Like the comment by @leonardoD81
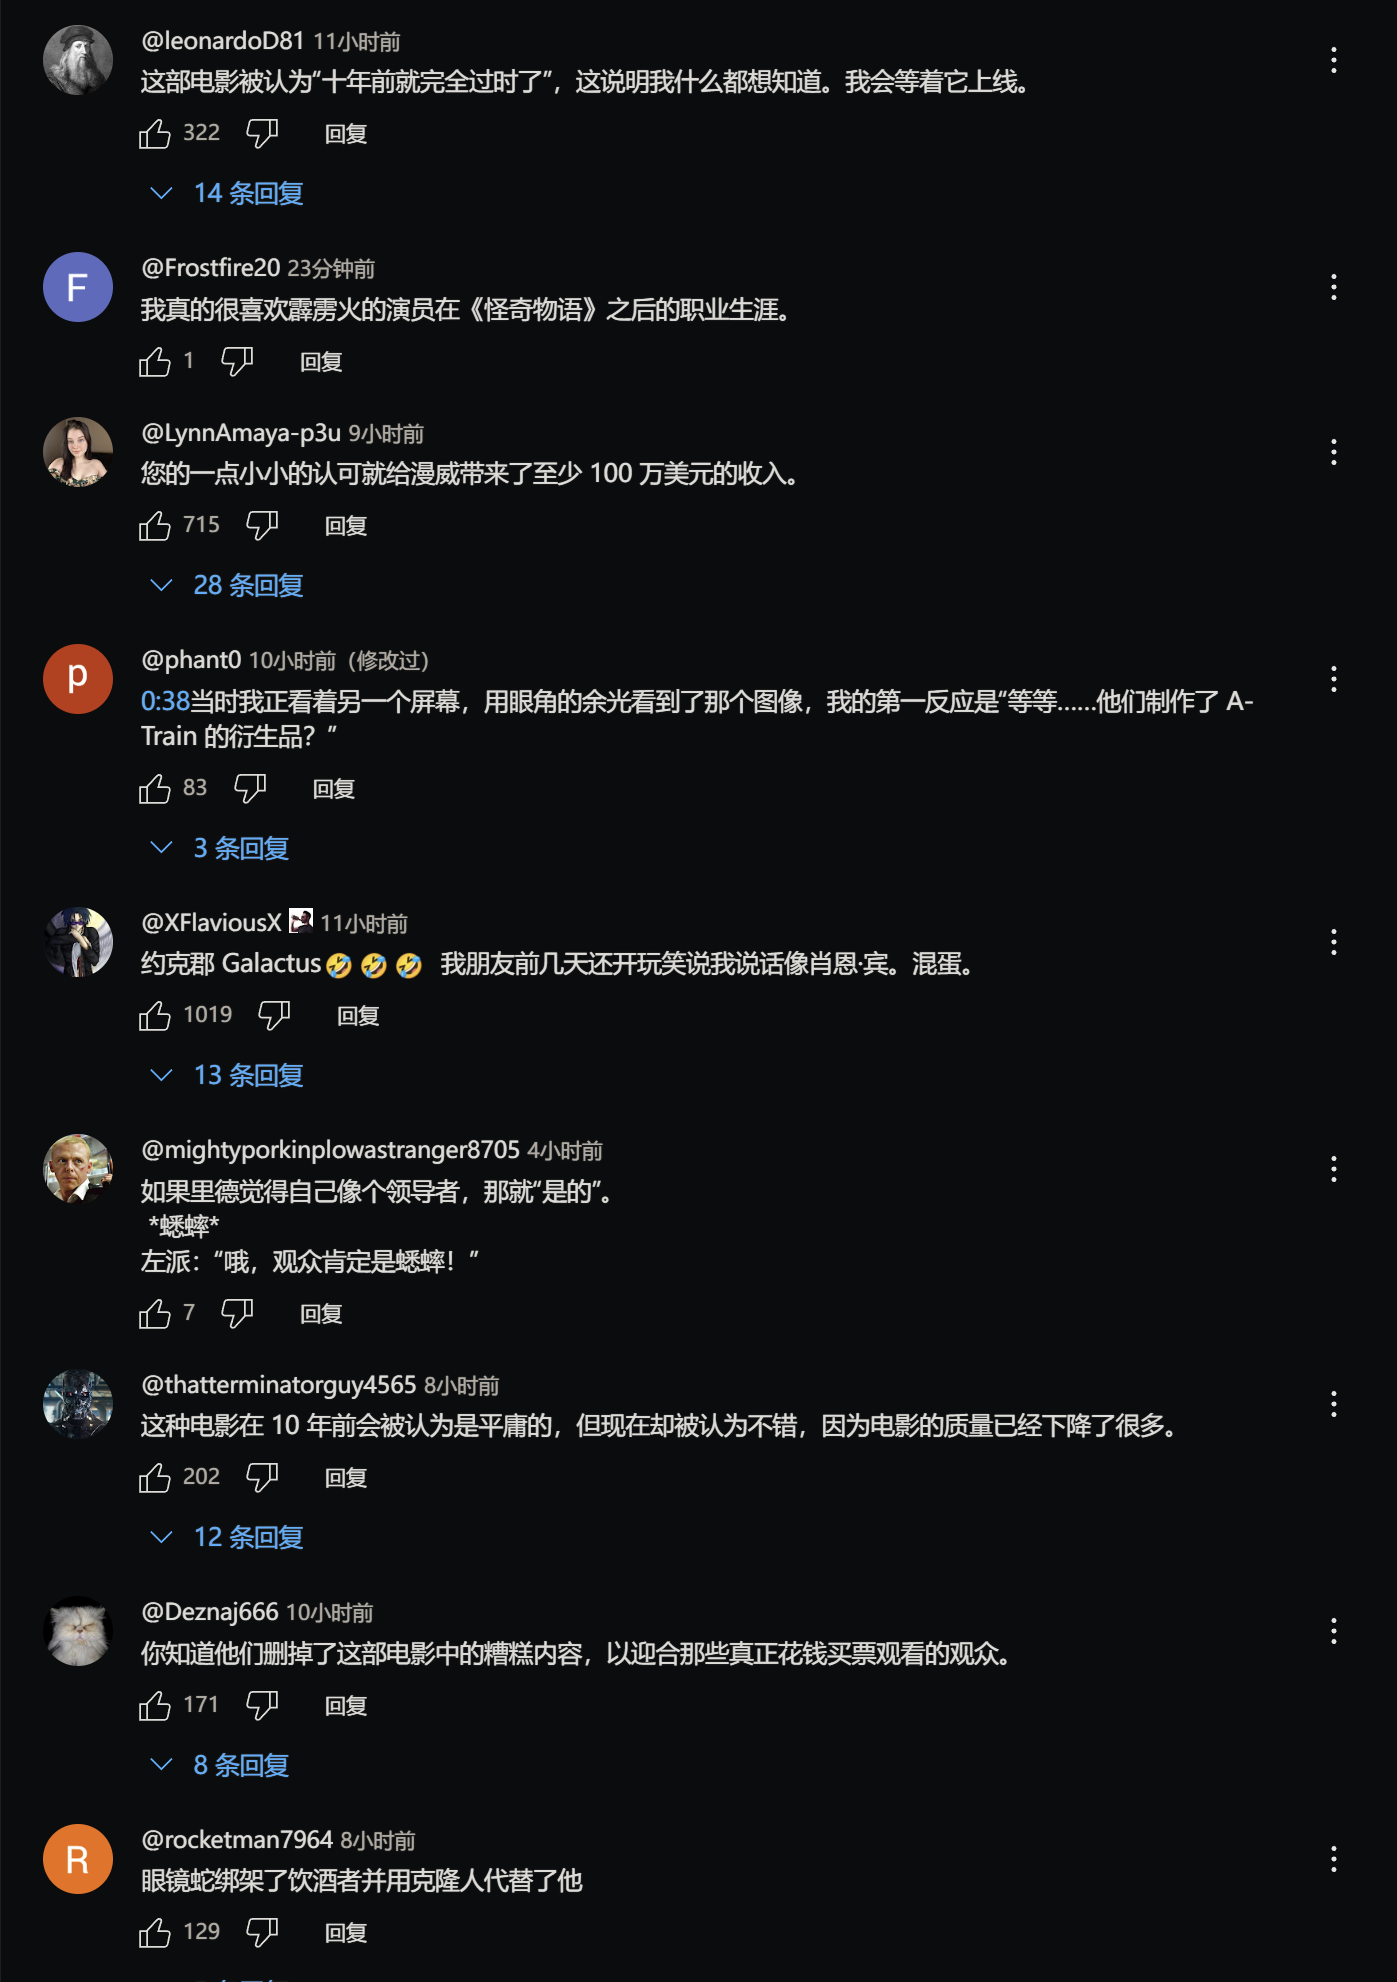The height and width of the screenshot is (1982, 1397). pos(155,133)
